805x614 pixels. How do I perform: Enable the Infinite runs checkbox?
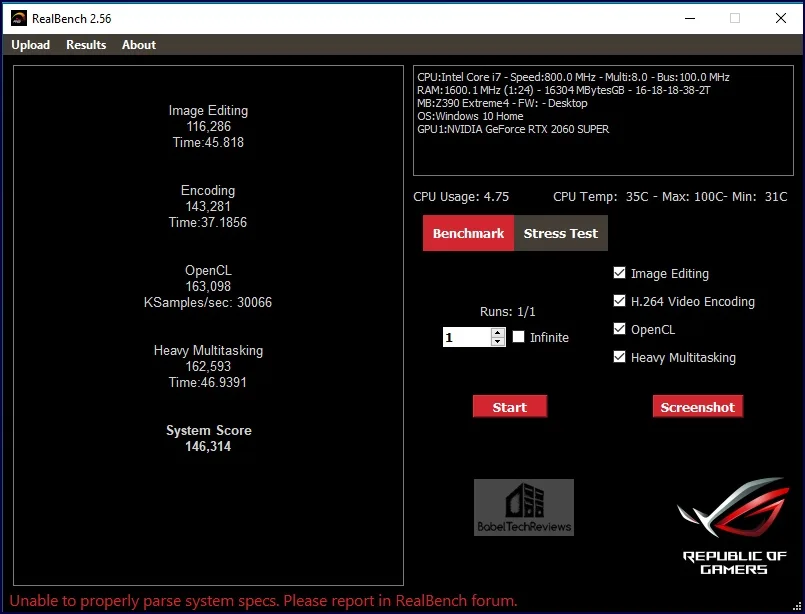pos(519,337)
